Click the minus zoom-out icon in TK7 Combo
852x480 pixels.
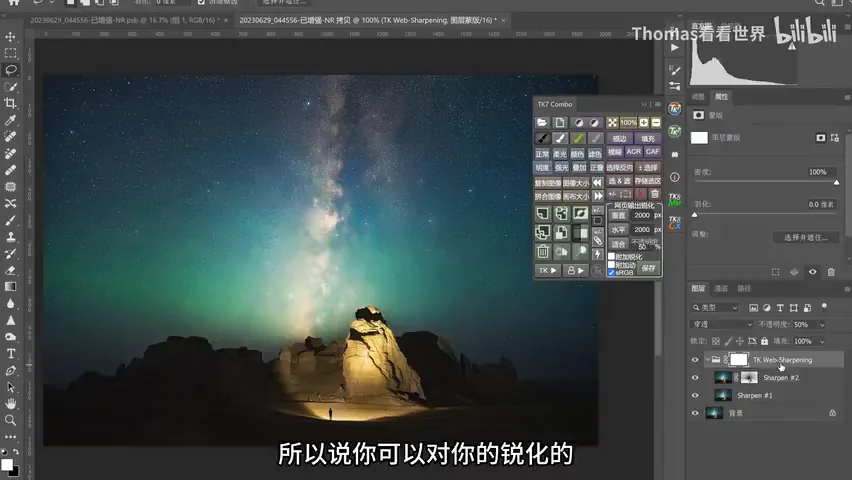(656, 123)
